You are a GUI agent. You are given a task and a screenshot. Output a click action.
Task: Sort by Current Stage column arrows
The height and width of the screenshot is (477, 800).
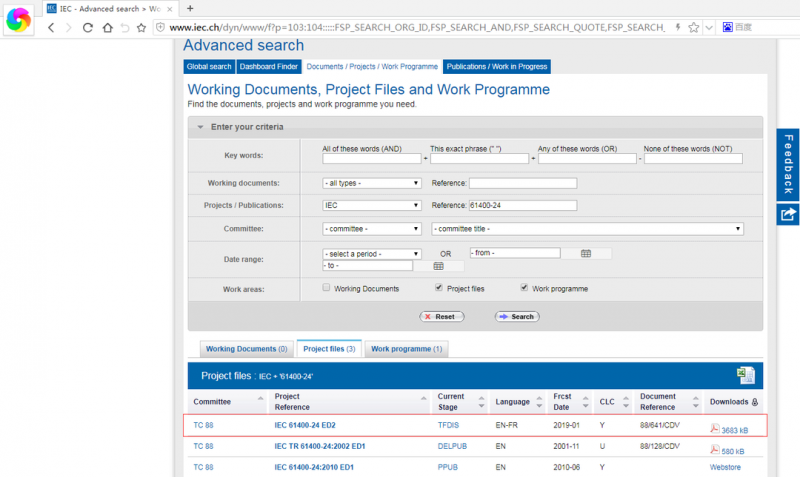[x=481, y=401]
